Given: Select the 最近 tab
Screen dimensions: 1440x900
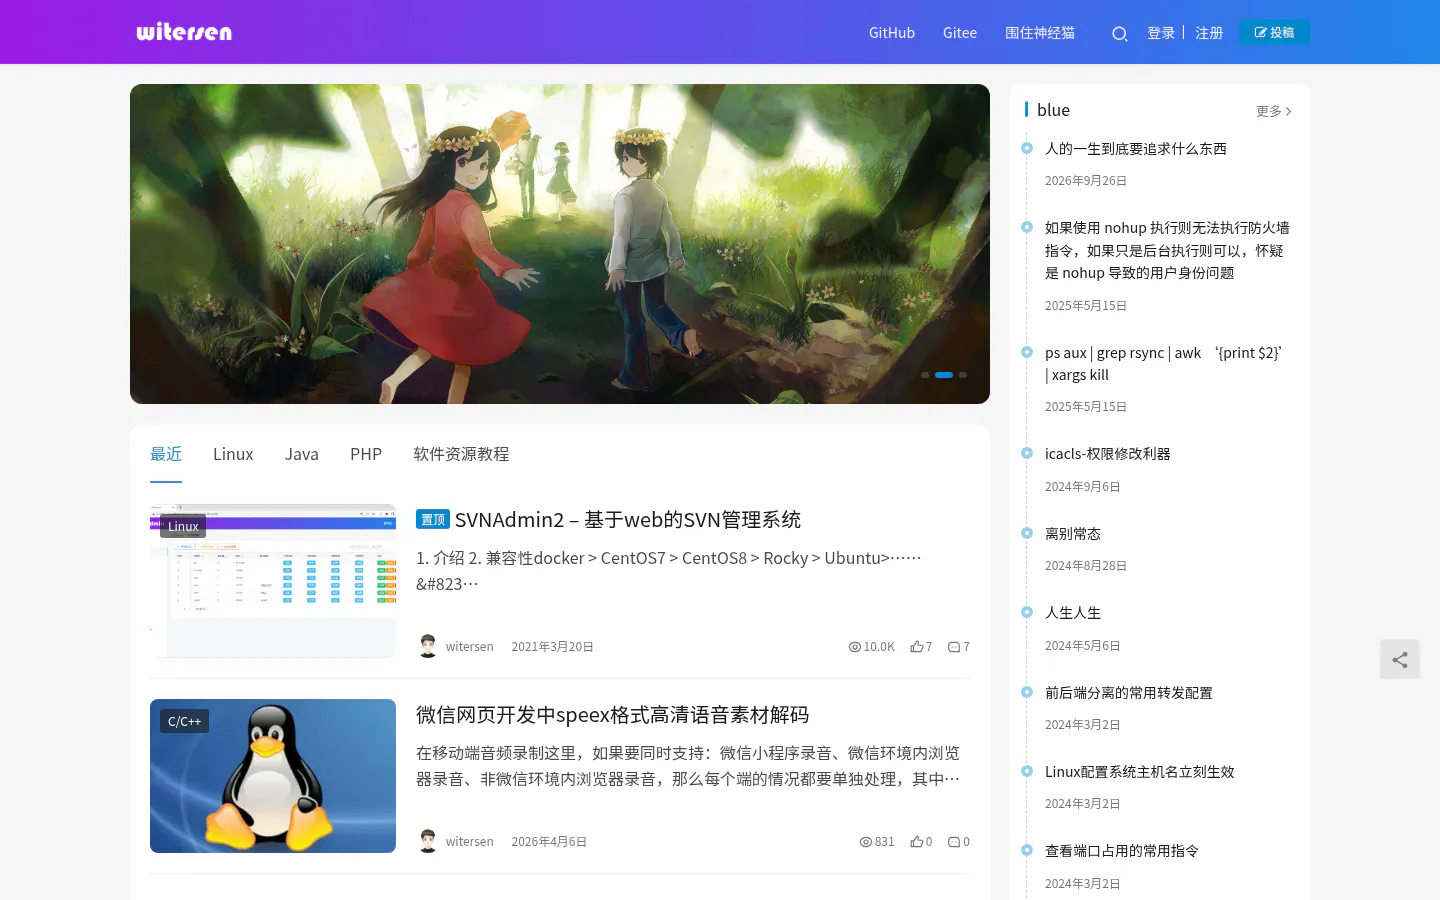Looking at the screenshot, I should [x=166, y=454].
